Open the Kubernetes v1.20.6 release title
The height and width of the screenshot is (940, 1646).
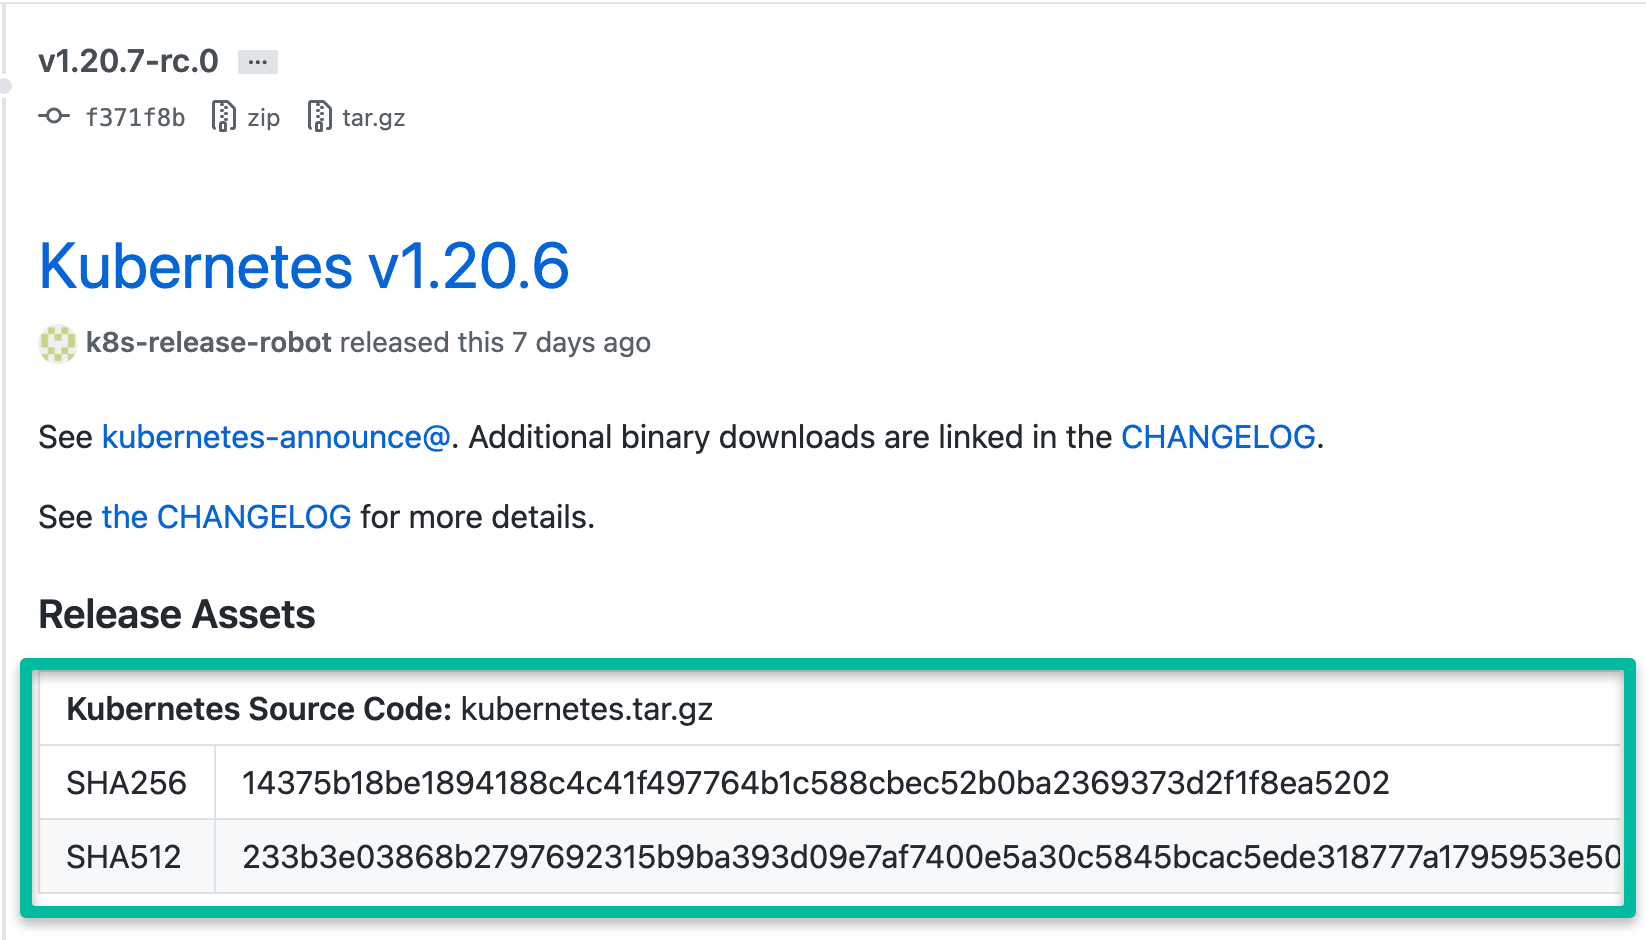coord(304,266)
